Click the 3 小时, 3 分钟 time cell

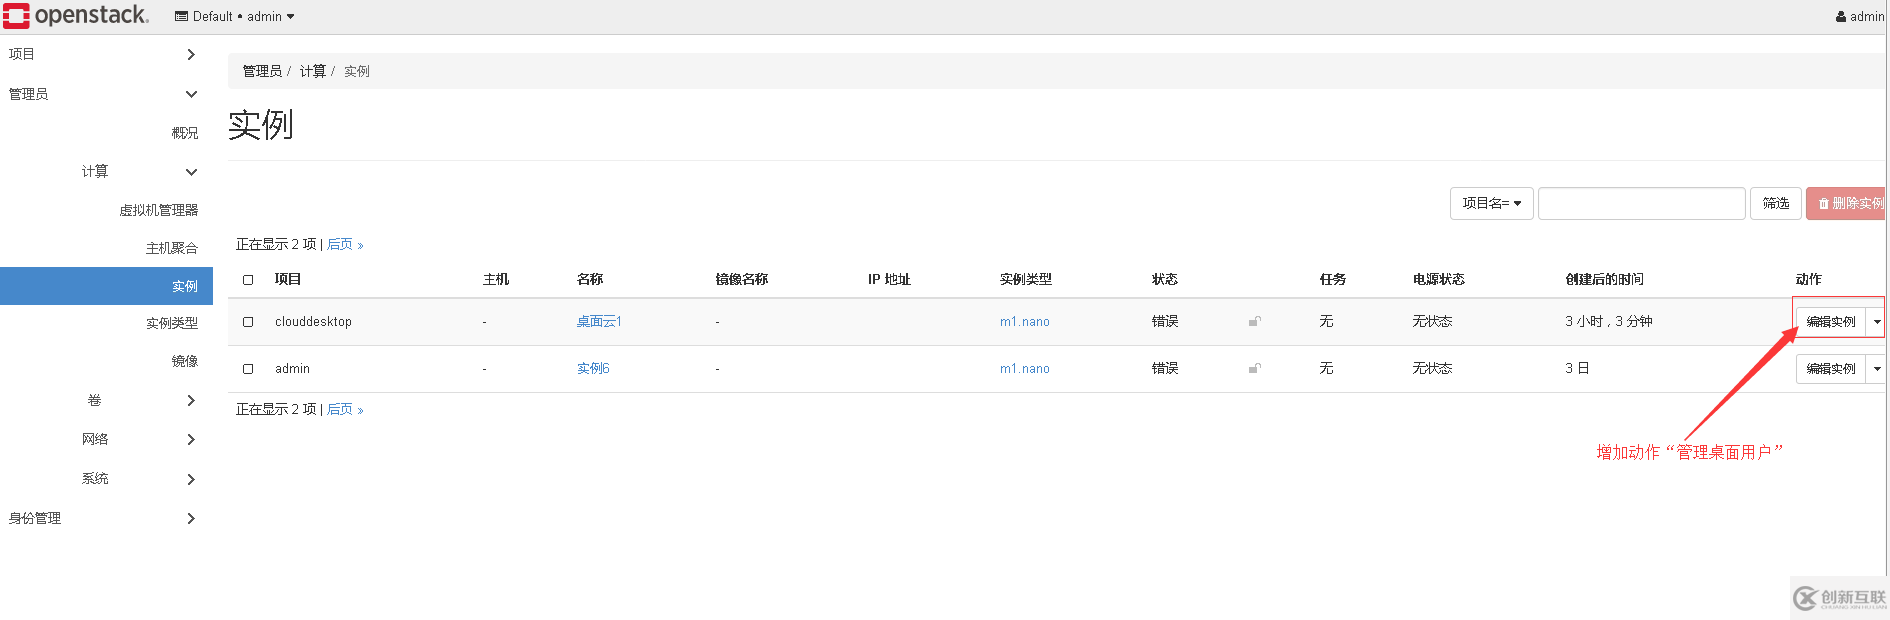(1609, 322)
